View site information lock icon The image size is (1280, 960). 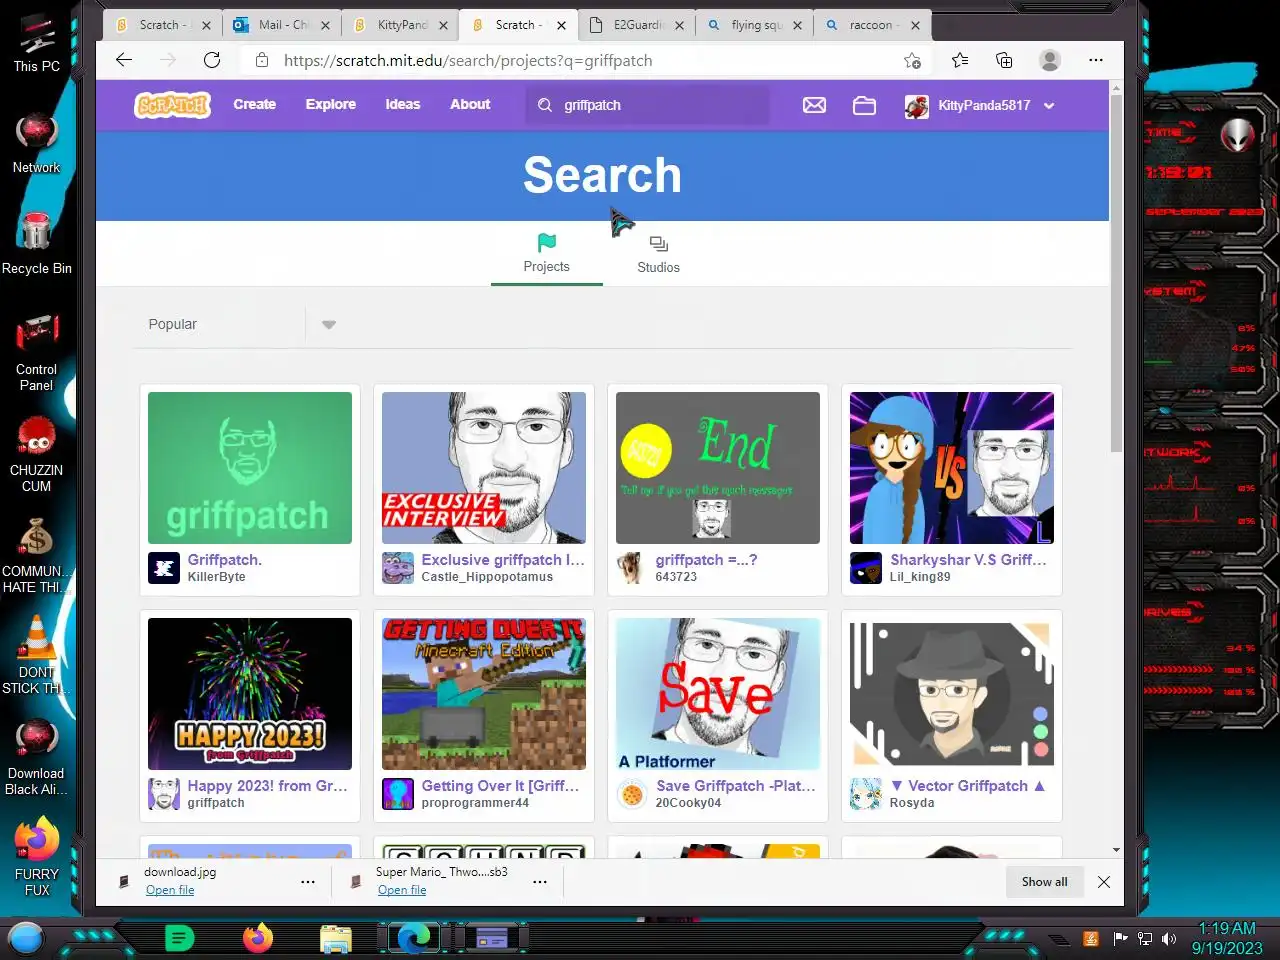262,60
